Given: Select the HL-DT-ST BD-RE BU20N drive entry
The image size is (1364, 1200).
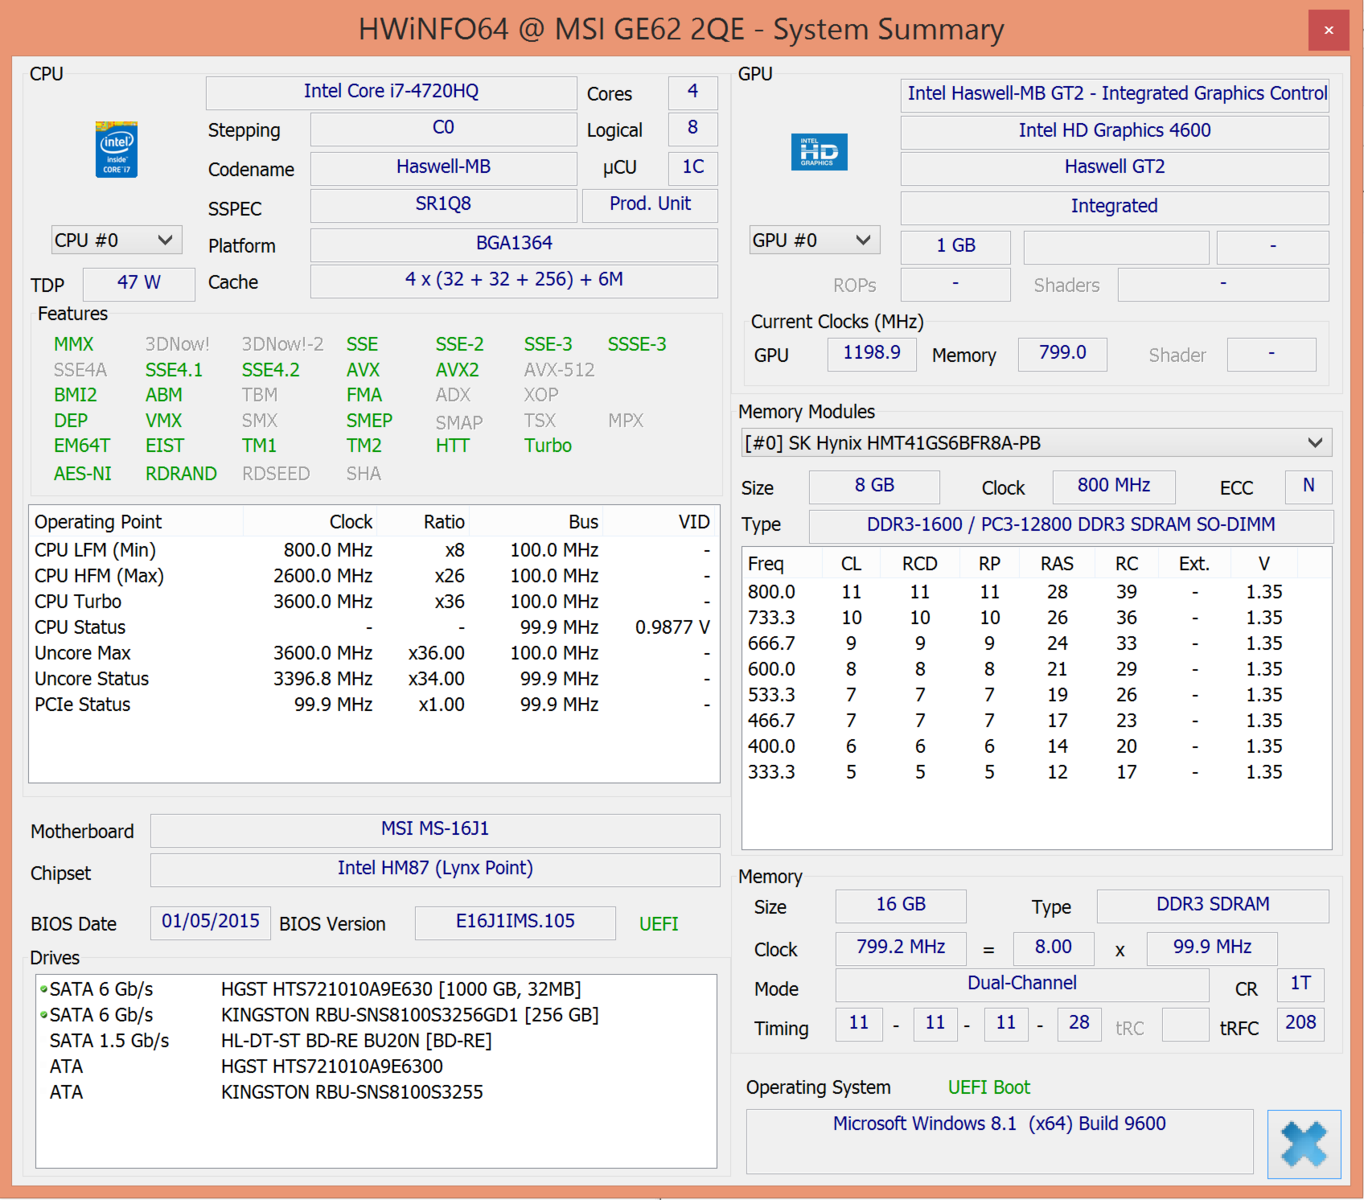Looking at the screenshot, I should click(376, 1041).
